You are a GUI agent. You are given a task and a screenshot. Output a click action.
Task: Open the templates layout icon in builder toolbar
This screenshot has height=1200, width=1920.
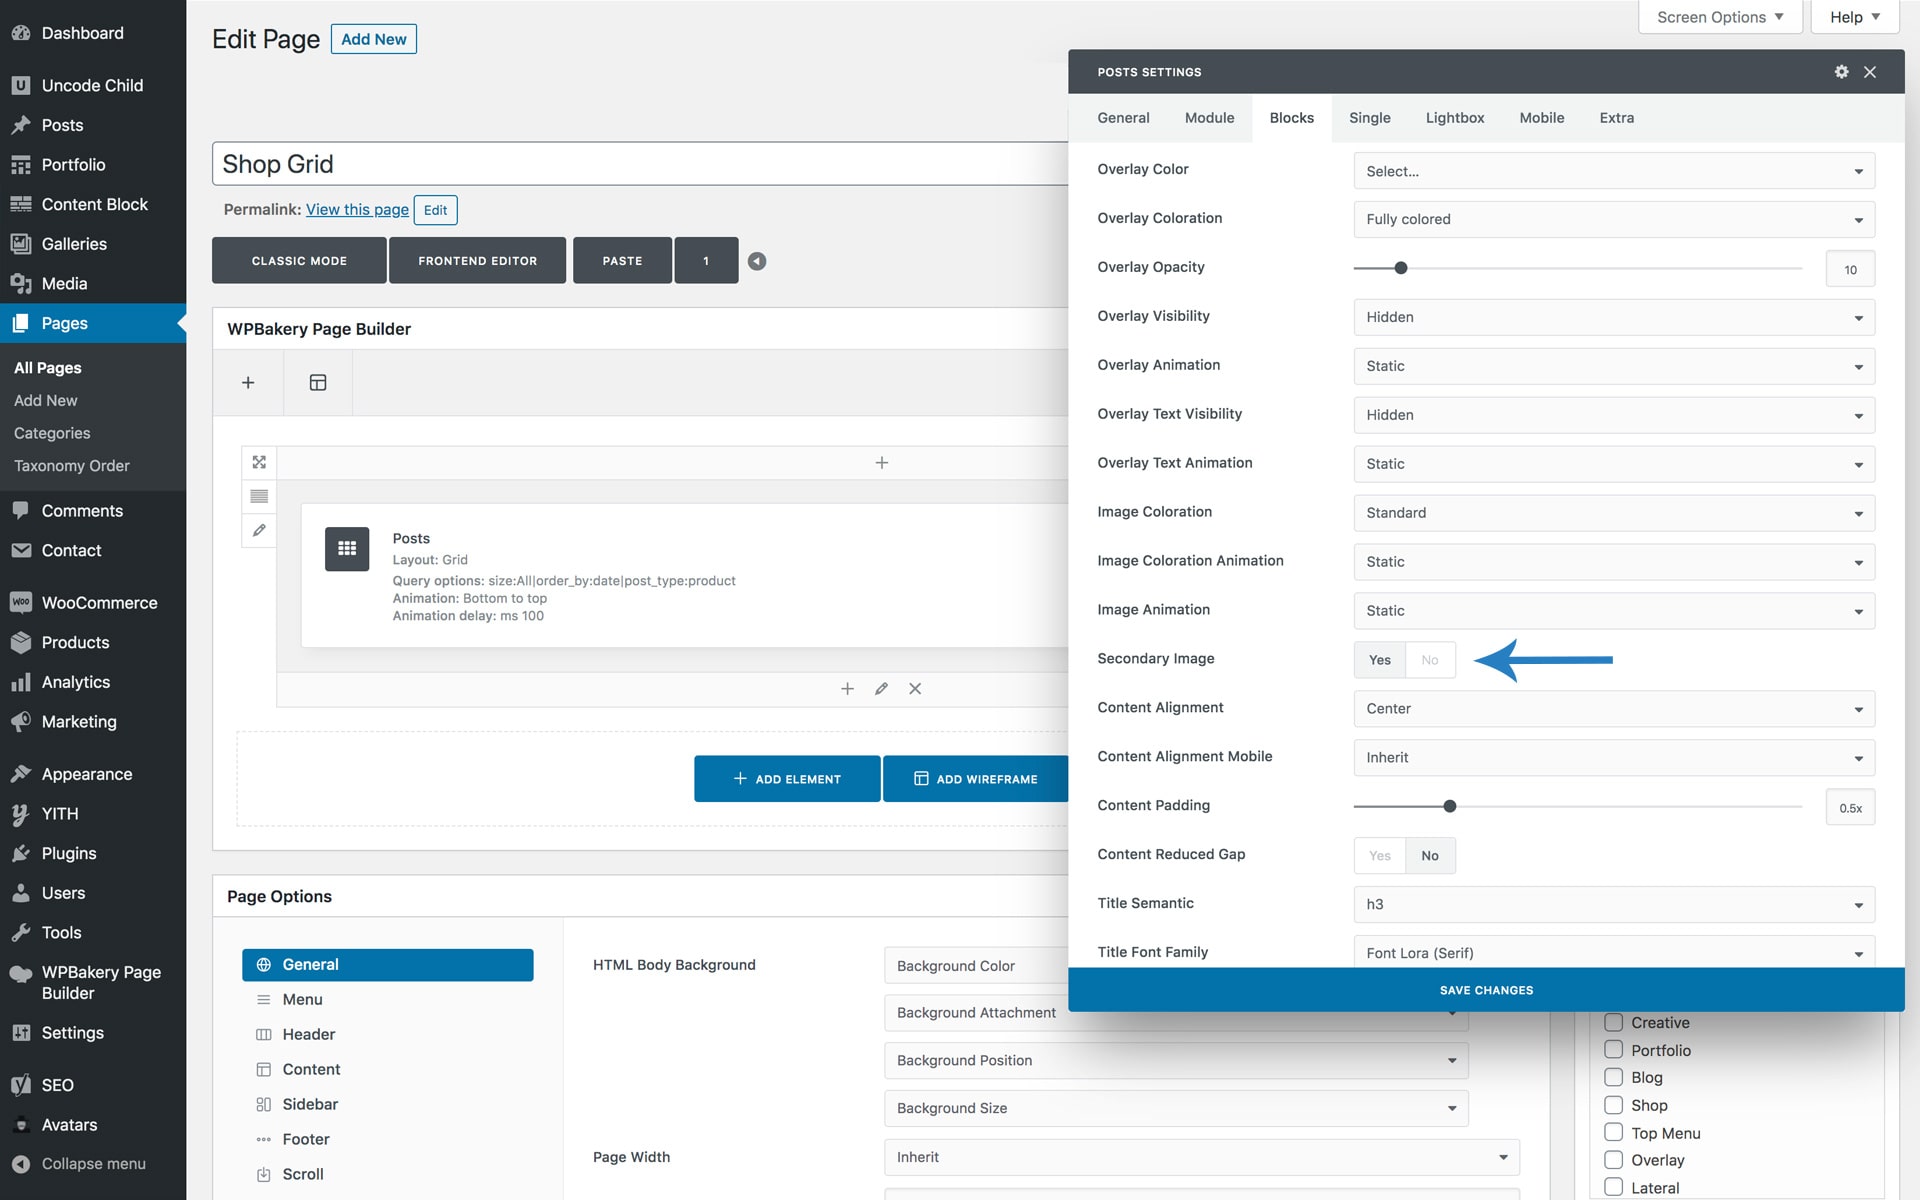[318, 383]
